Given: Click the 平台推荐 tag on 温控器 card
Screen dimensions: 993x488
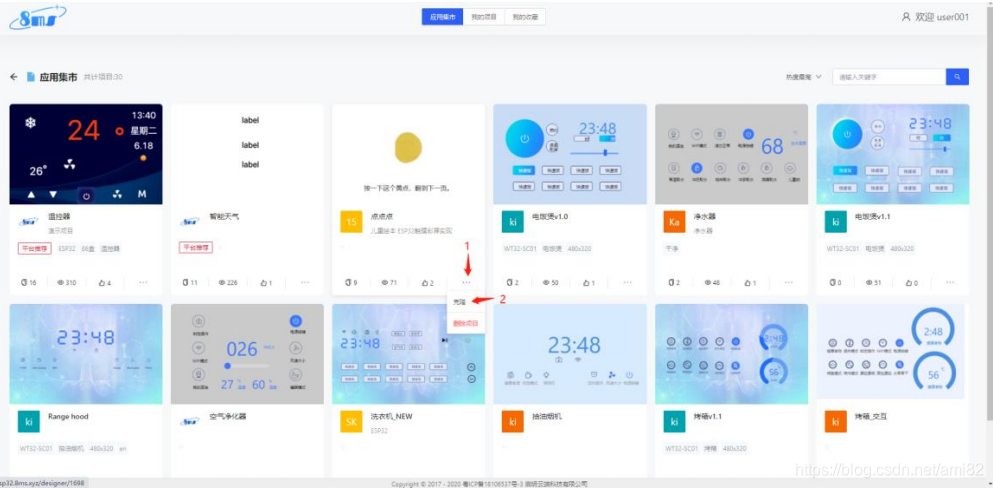Looking at the screenshot, I should 34,248.
